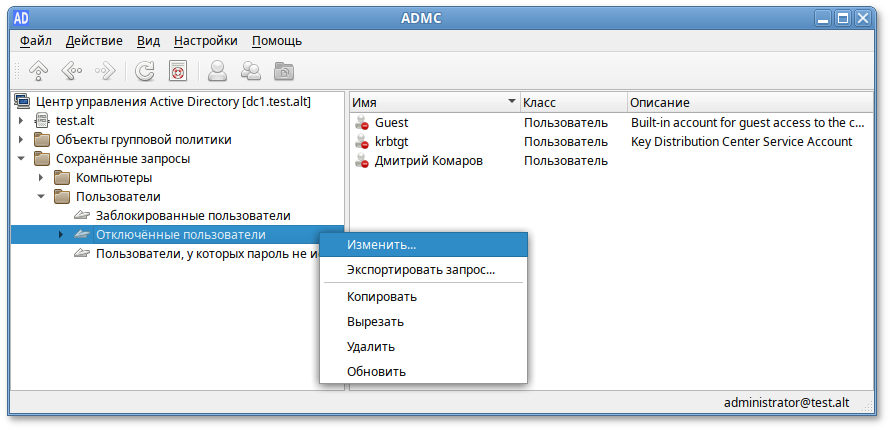Screen dimensions: 890x430
Task: Expand the Компьютеры folder node
Action: click(41, 178)
